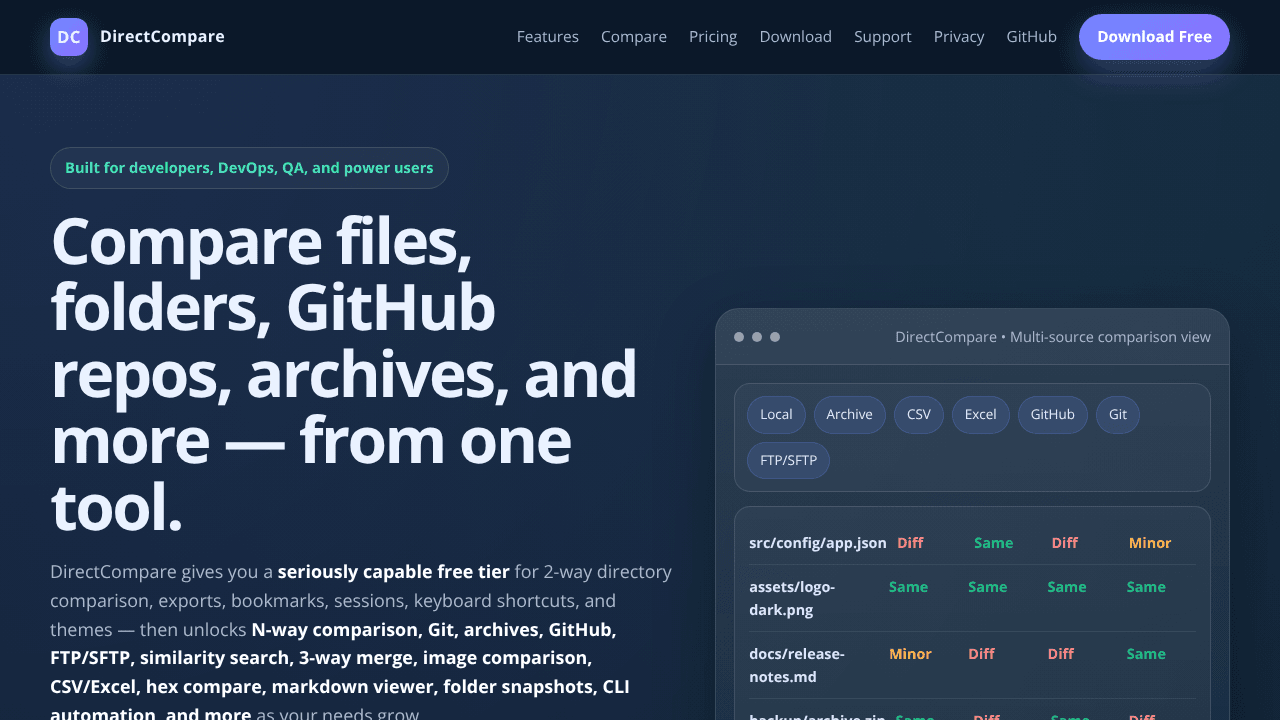Image resolution: width=1280 pixels, height=720 pixels.
Task: Select the Local source chip
Action: tap(776, 415)
